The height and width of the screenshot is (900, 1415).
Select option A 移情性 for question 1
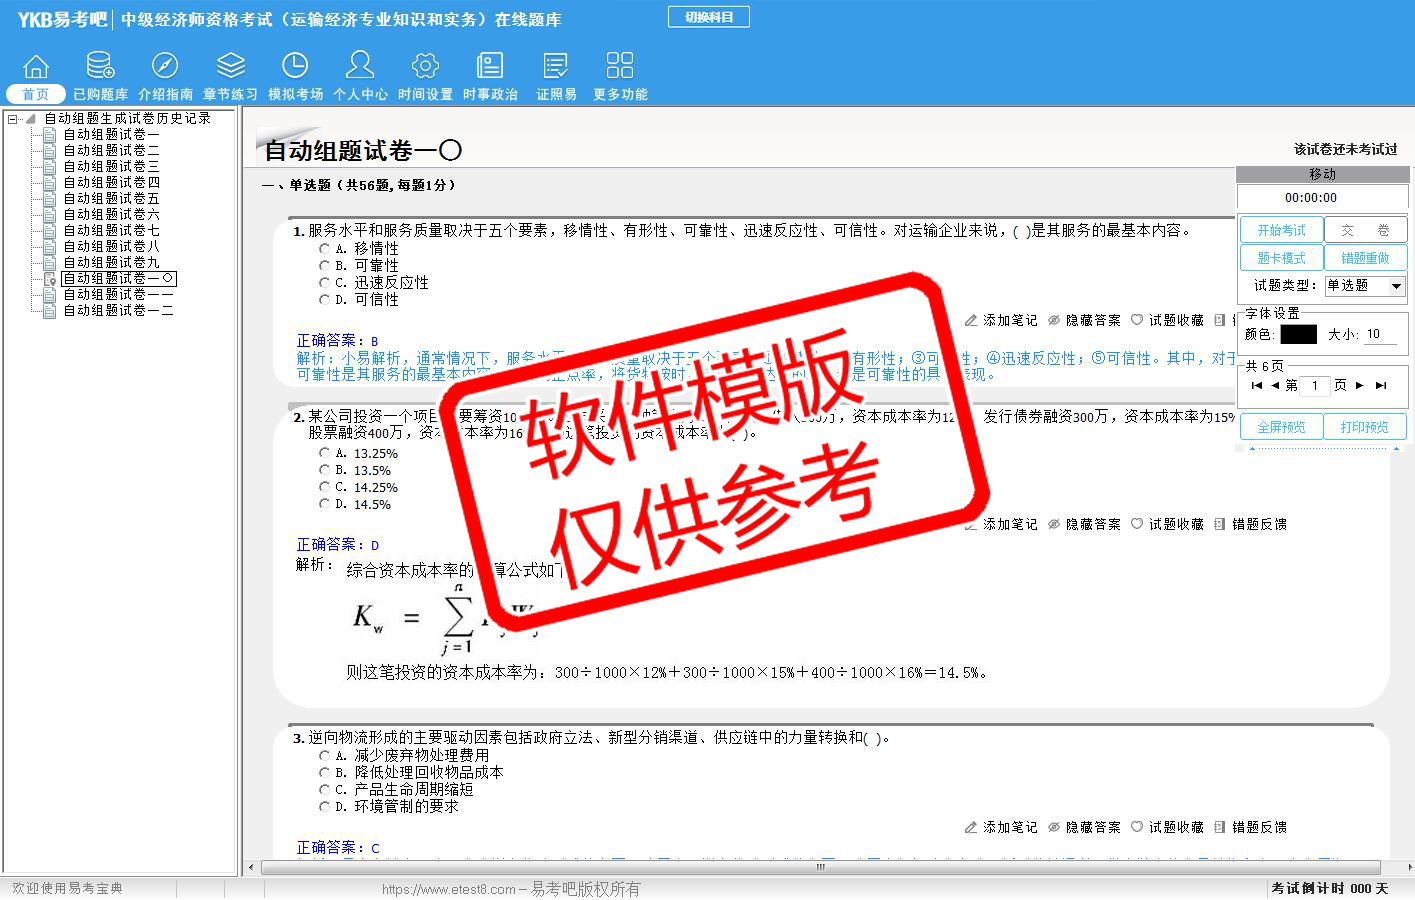point(324,249)
